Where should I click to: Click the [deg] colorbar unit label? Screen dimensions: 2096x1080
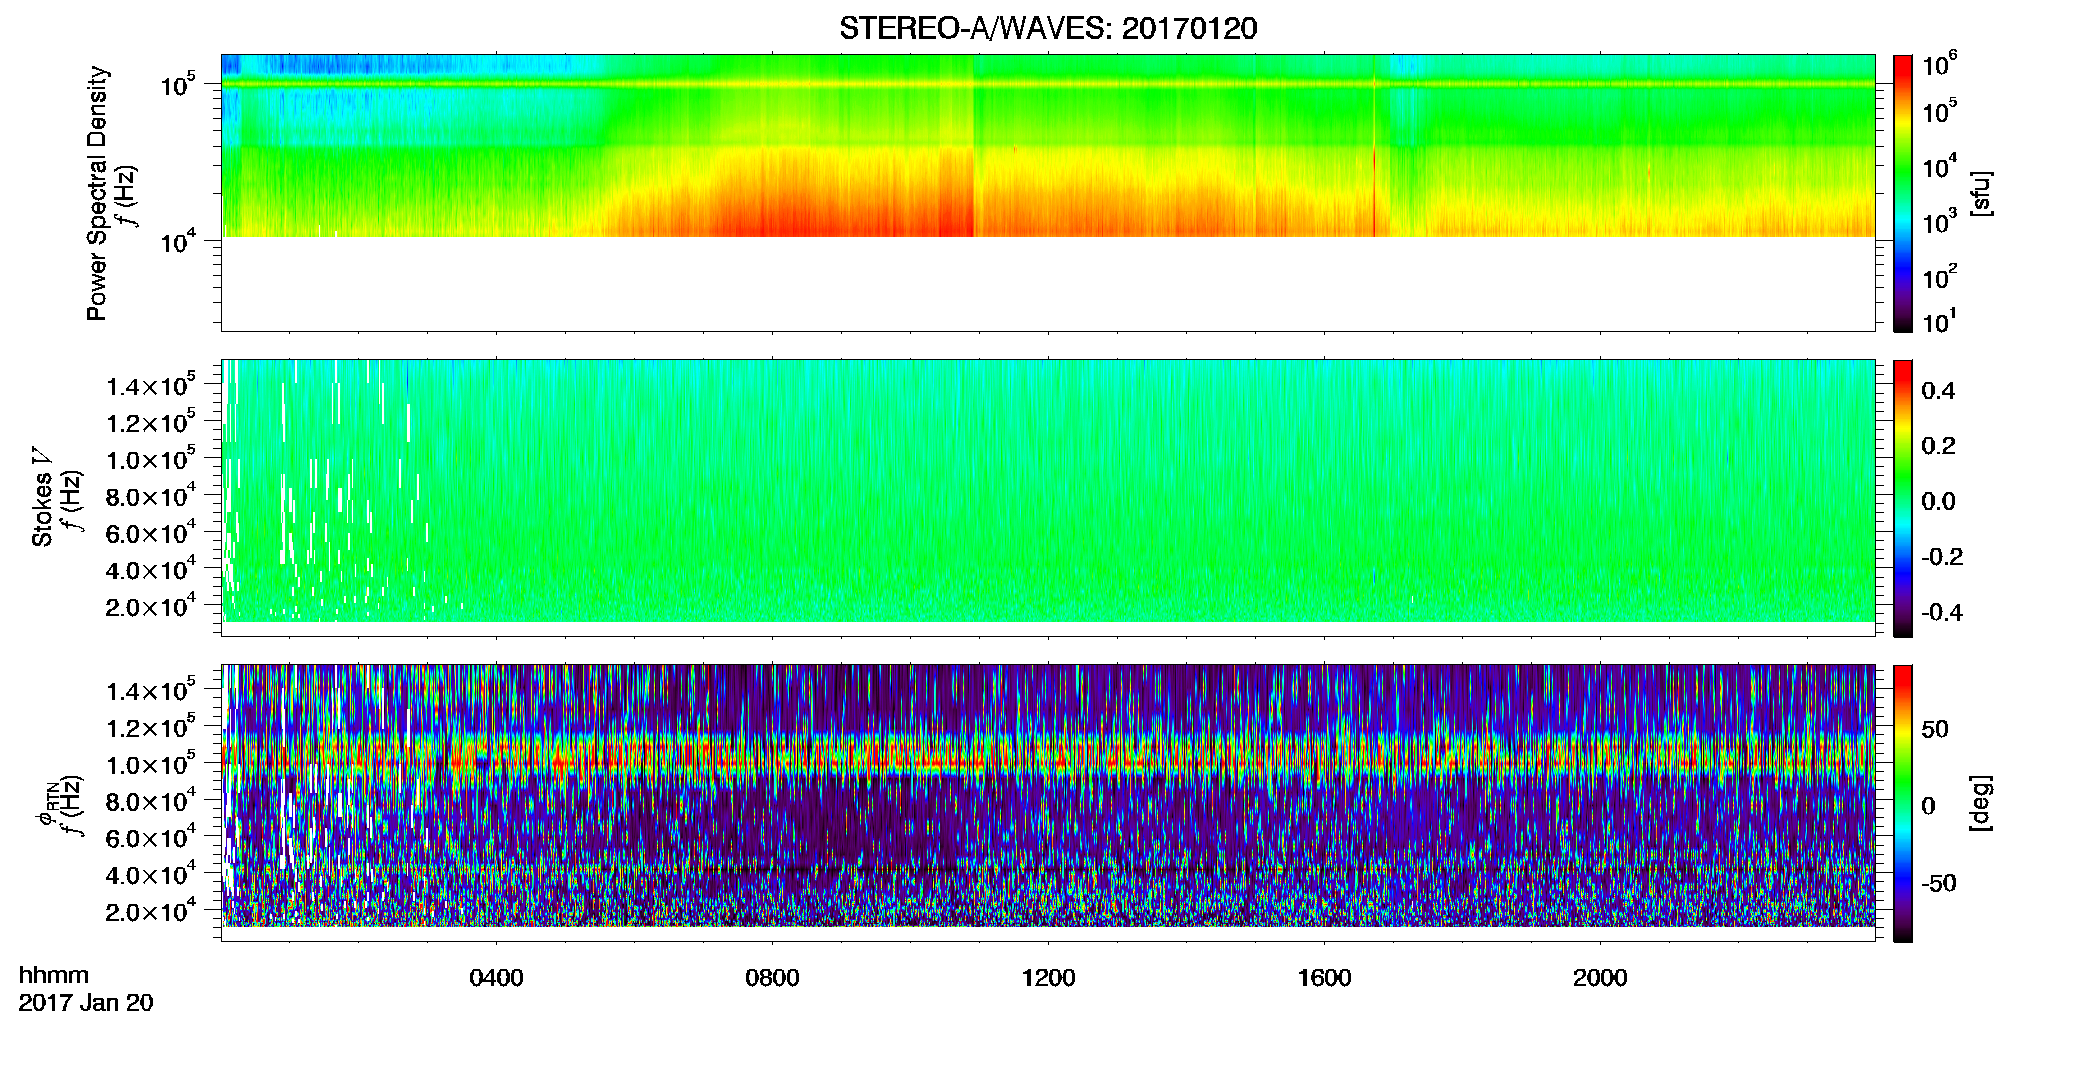click(x=1981, y=803)
